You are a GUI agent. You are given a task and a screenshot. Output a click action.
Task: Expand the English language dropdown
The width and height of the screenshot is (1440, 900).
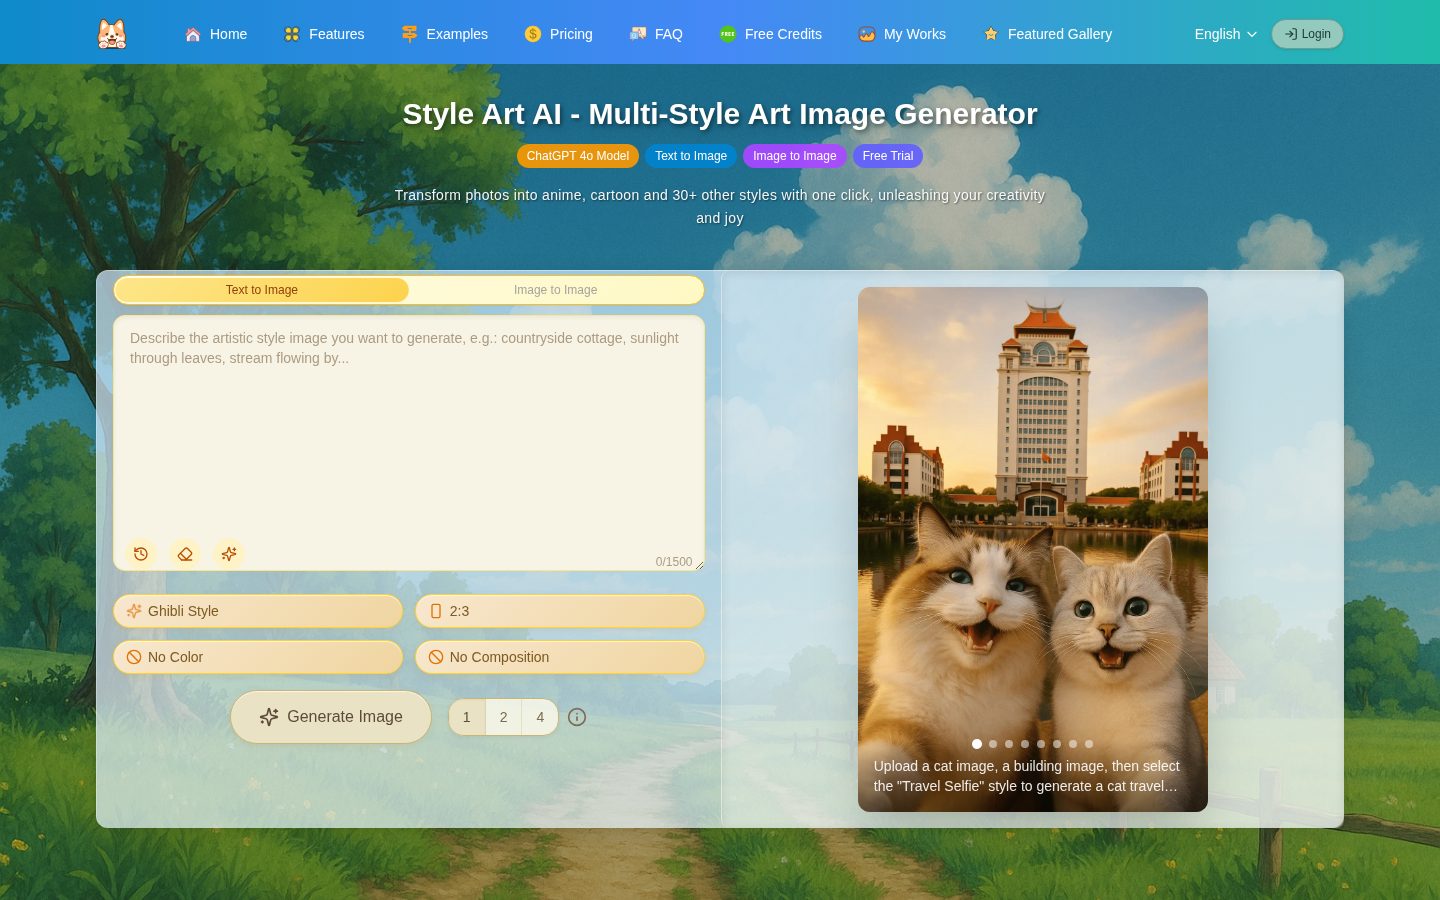coord(1226,34)
